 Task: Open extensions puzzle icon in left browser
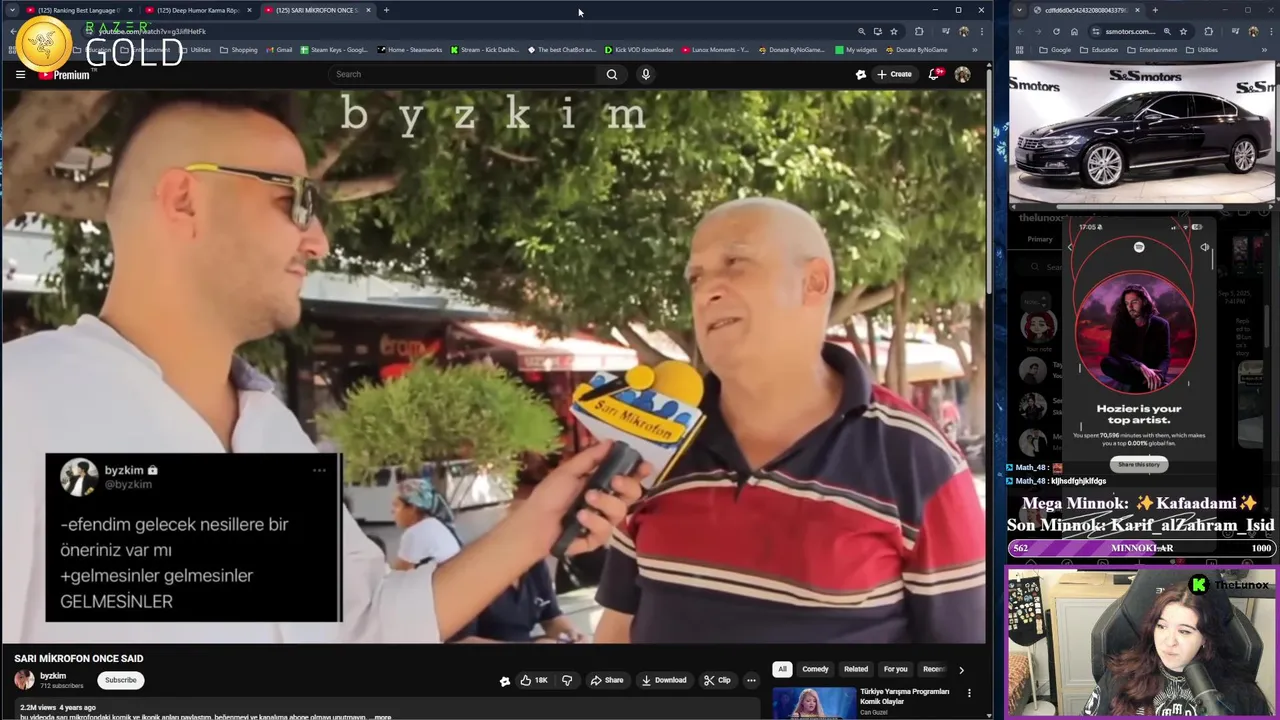click(919, 31)
